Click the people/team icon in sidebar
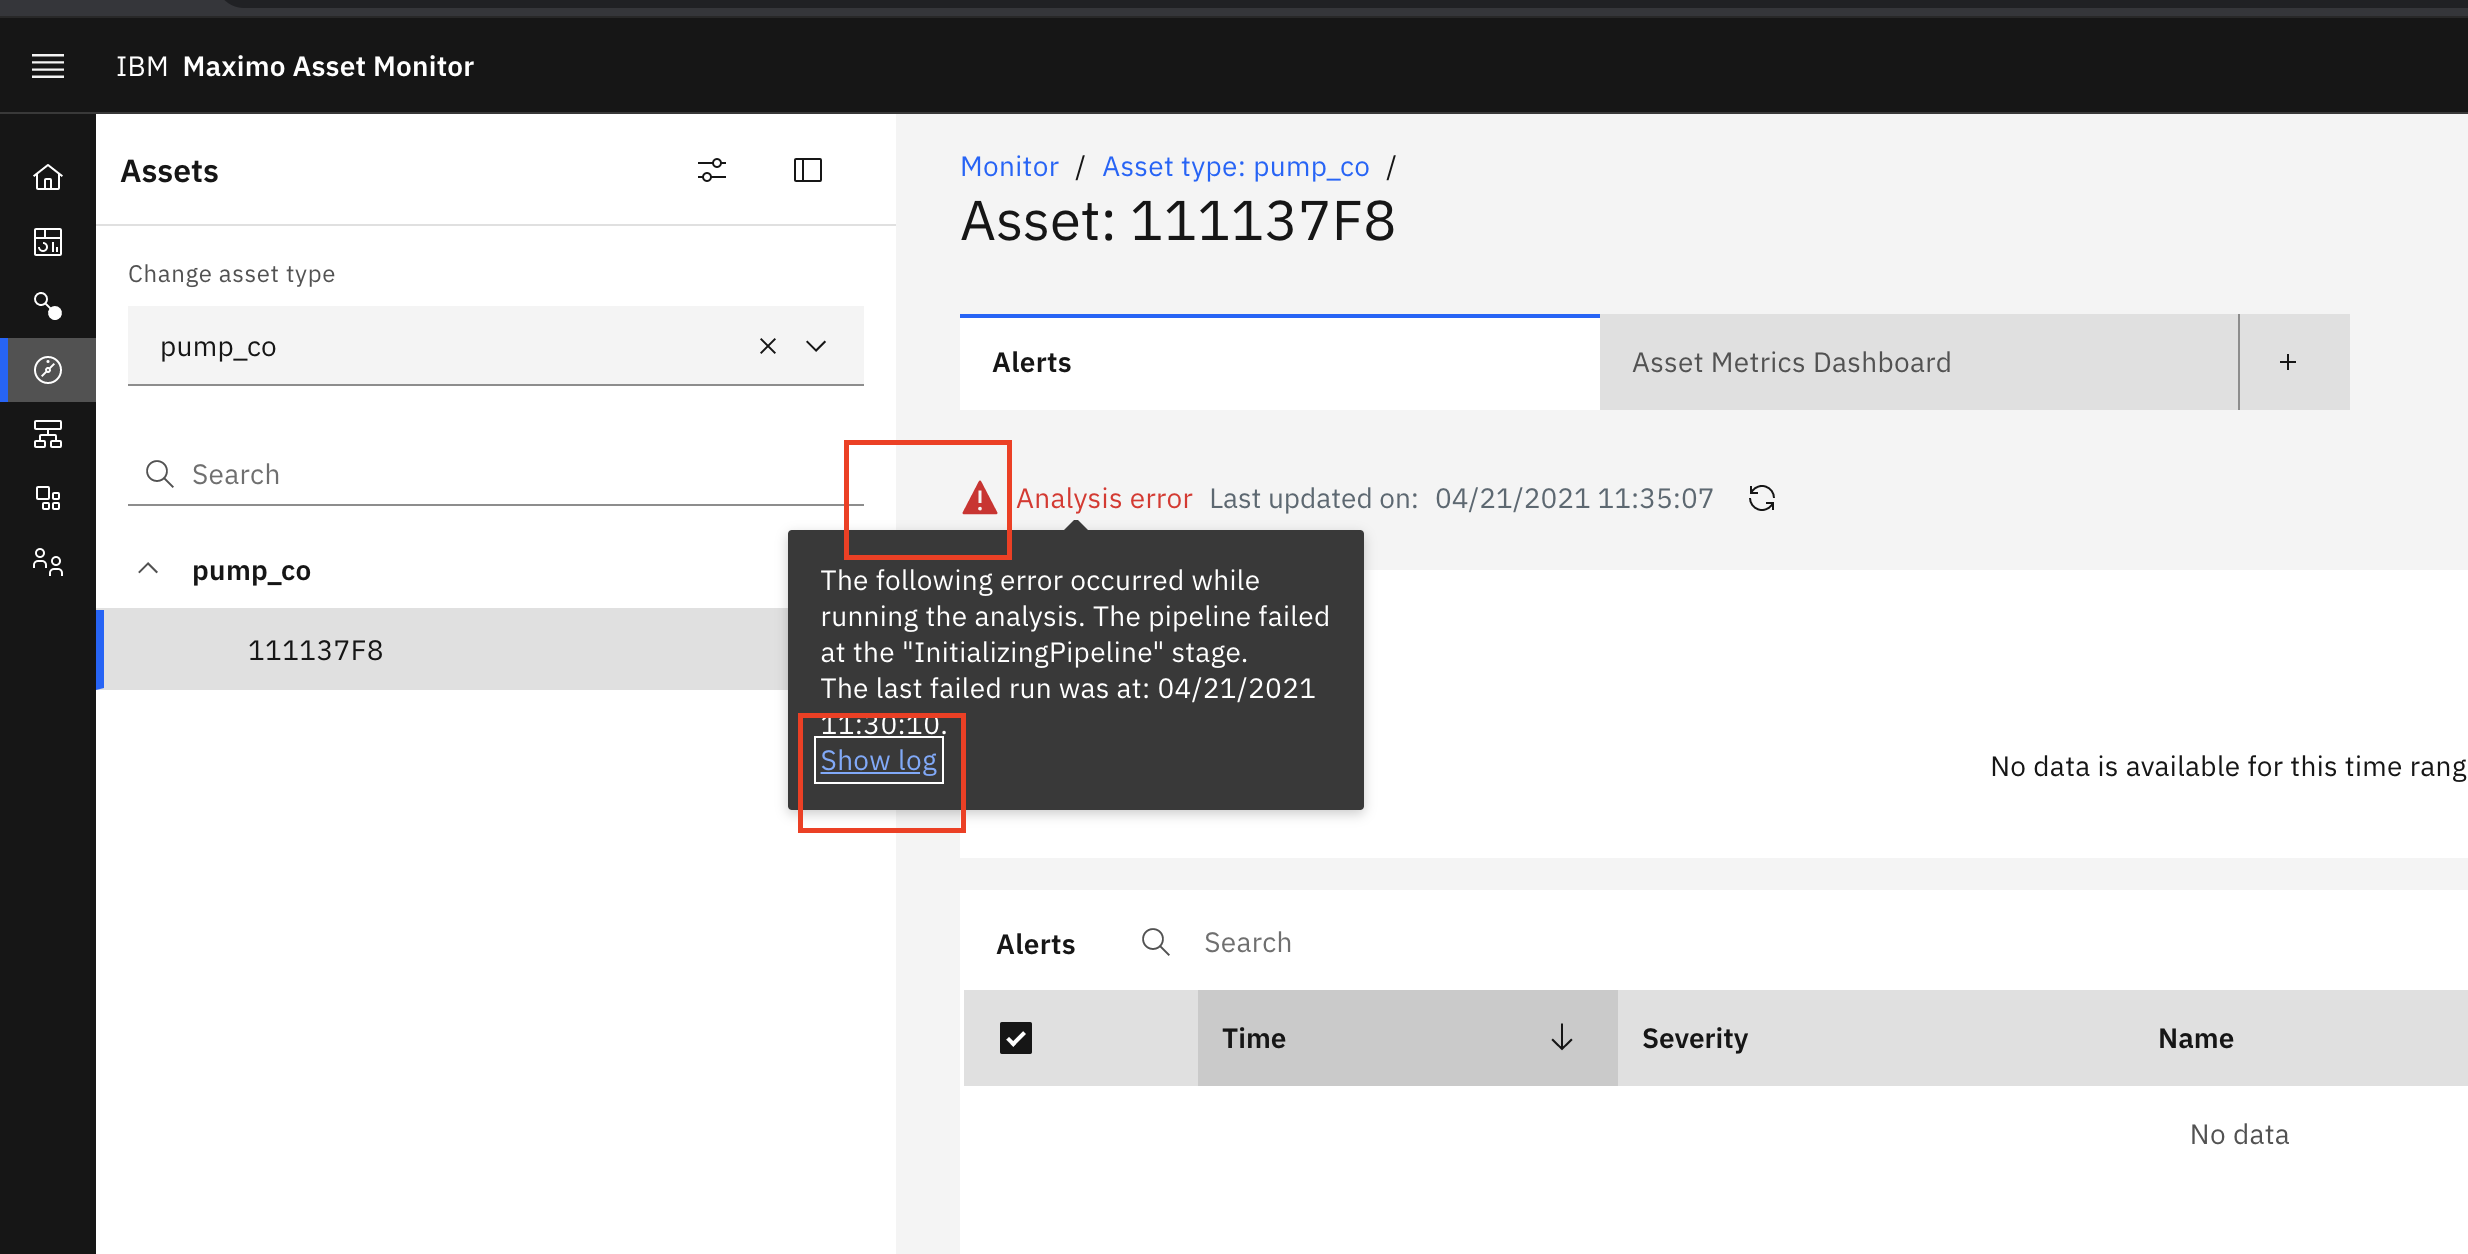This screenshot has width=2468, height=1254. tap(46, 563)
